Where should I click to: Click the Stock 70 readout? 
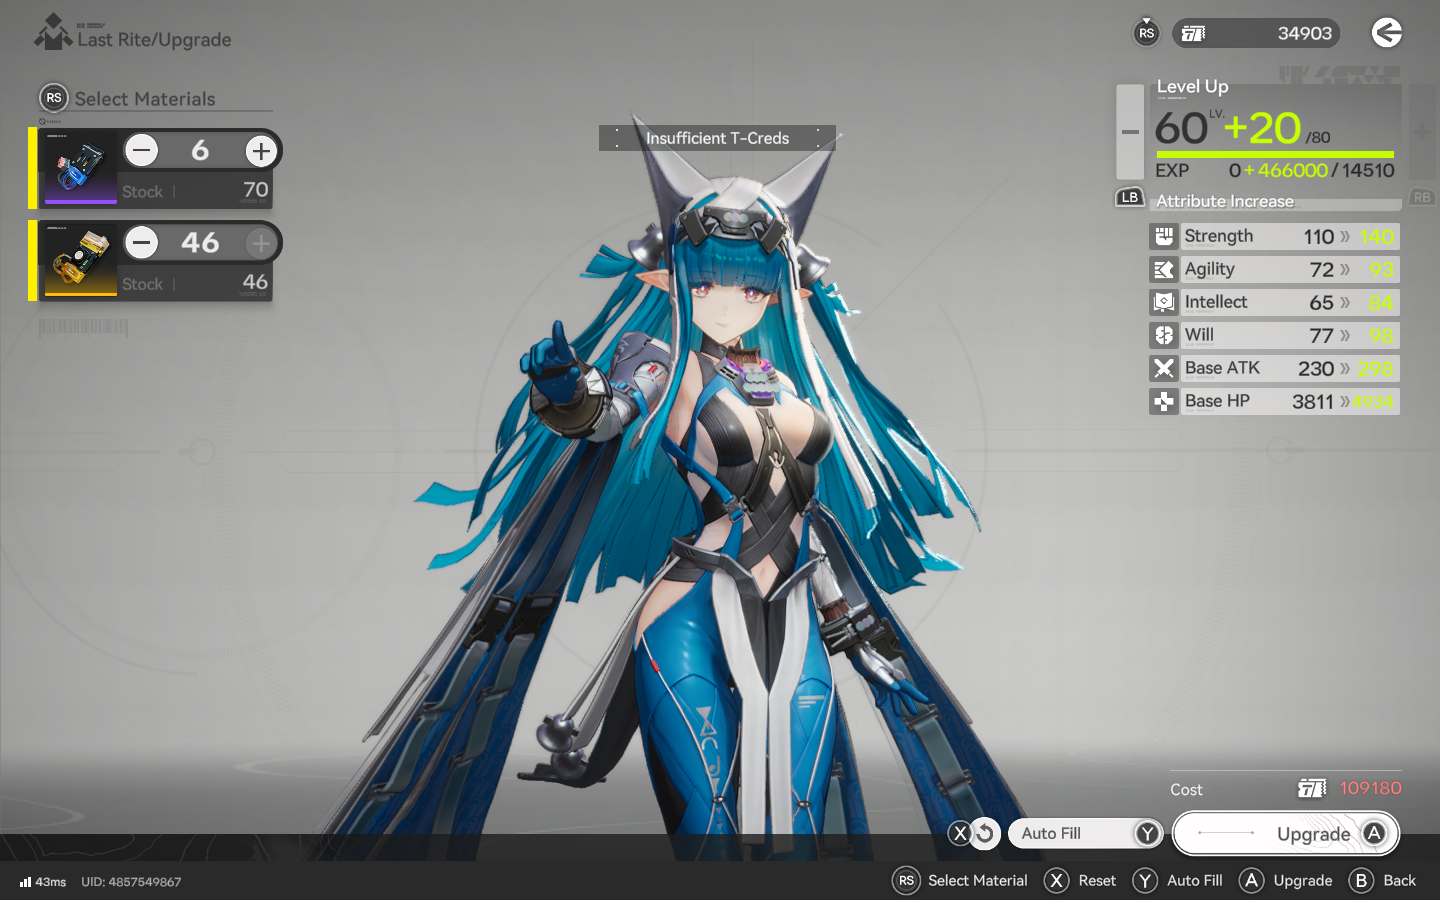(196, 190)
